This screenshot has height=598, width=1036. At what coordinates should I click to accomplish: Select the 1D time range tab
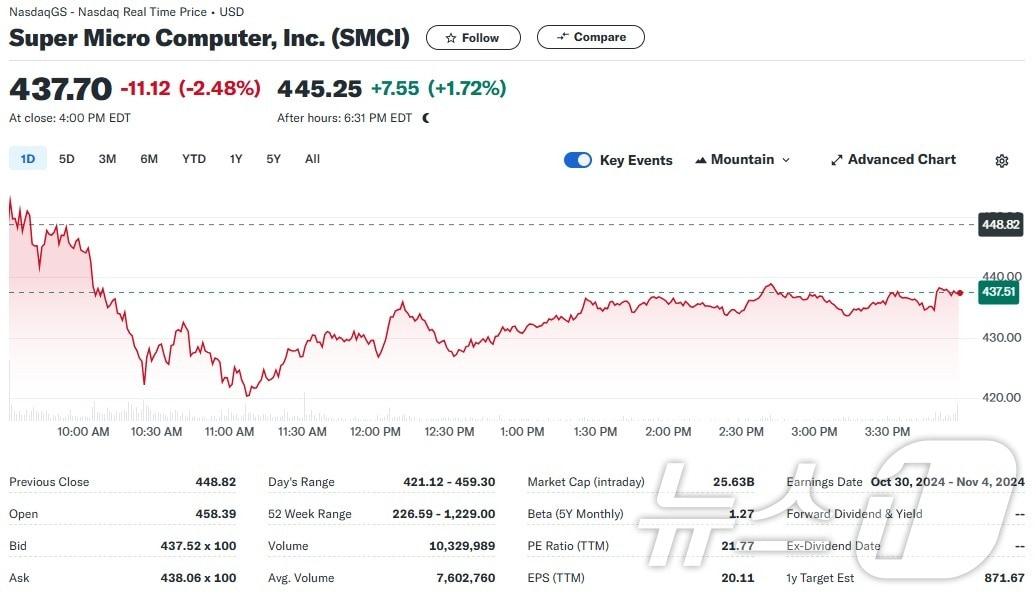28,159
